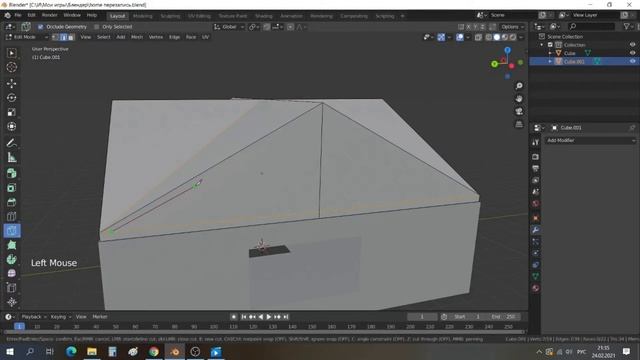Select the Inset Faces tool
Screen dimensions: 640x360
pos(11,188)
